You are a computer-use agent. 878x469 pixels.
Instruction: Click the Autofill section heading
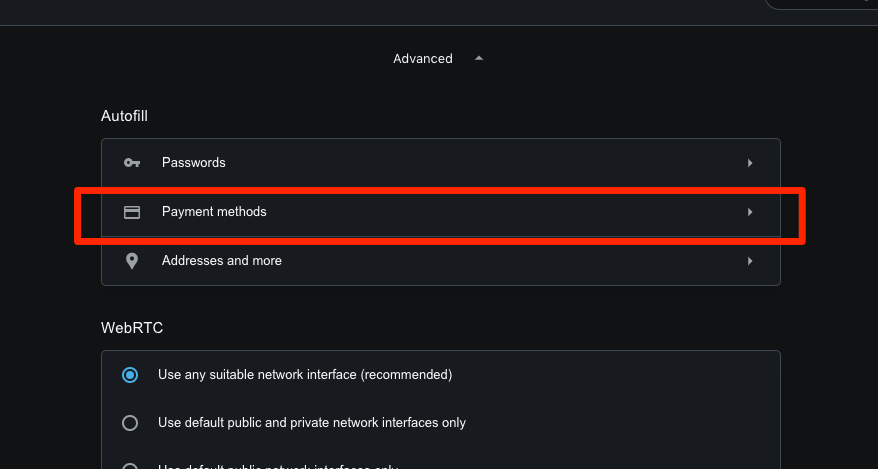[124, 116]
